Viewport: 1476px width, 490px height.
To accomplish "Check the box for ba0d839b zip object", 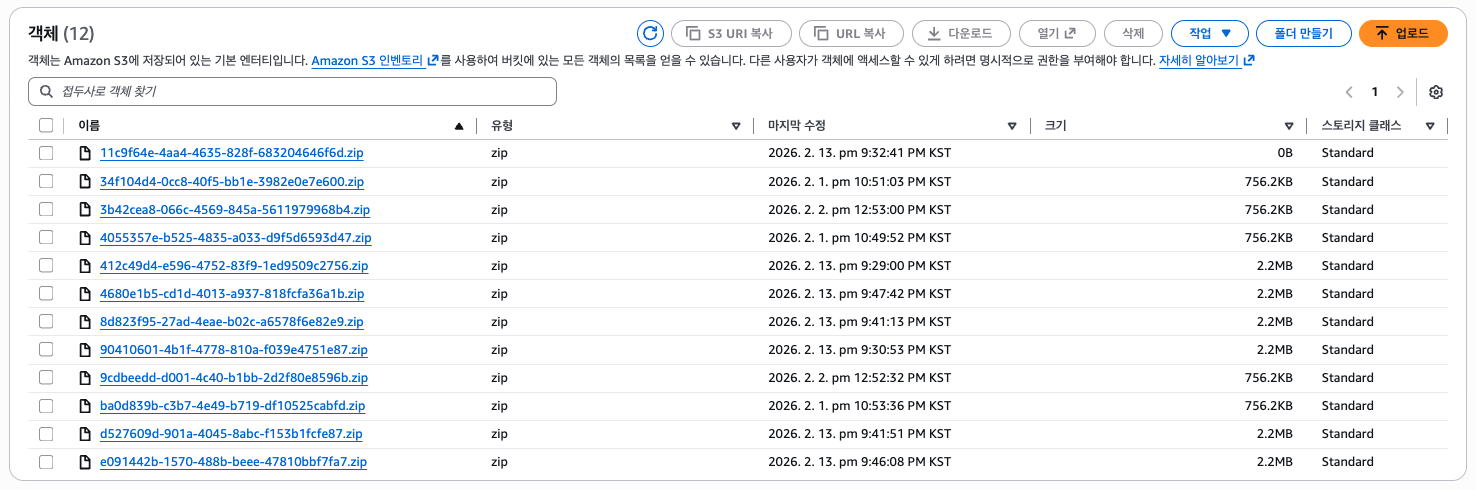I will (x=46, y=406).
